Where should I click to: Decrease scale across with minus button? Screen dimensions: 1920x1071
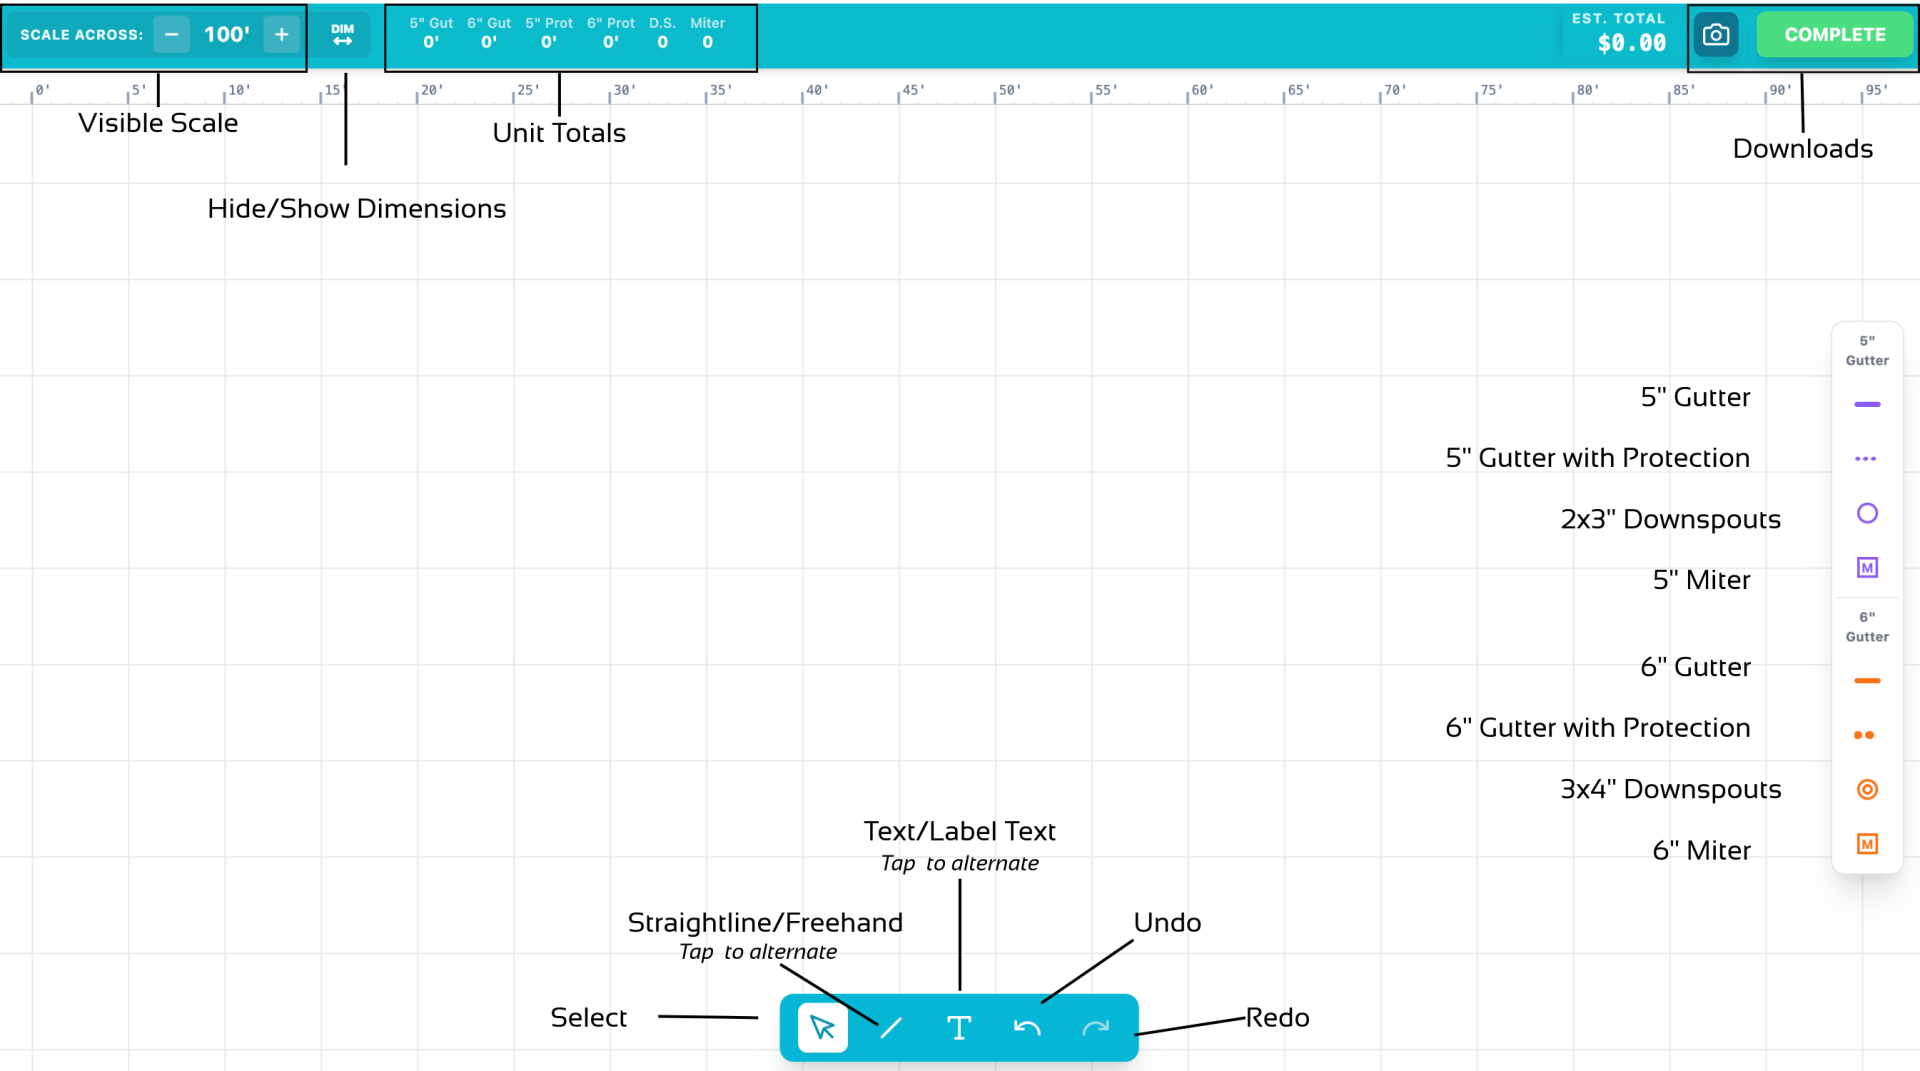click(x=172, y=35)
